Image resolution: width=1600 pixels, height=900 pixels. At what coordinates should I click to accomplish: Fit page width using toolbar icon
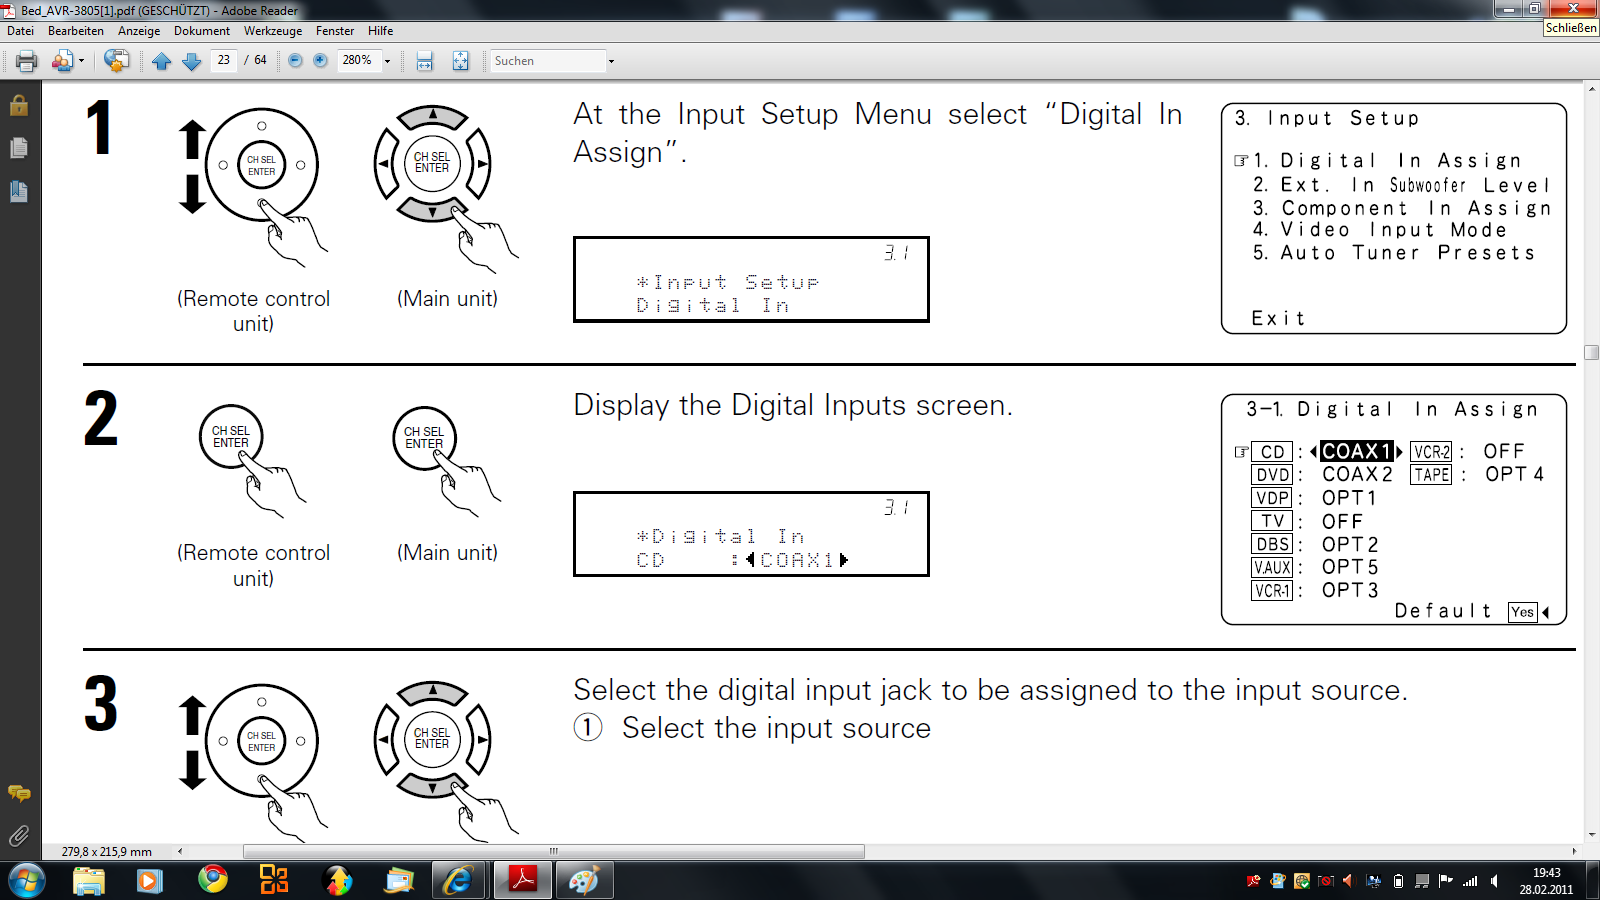tap(425, 61)
